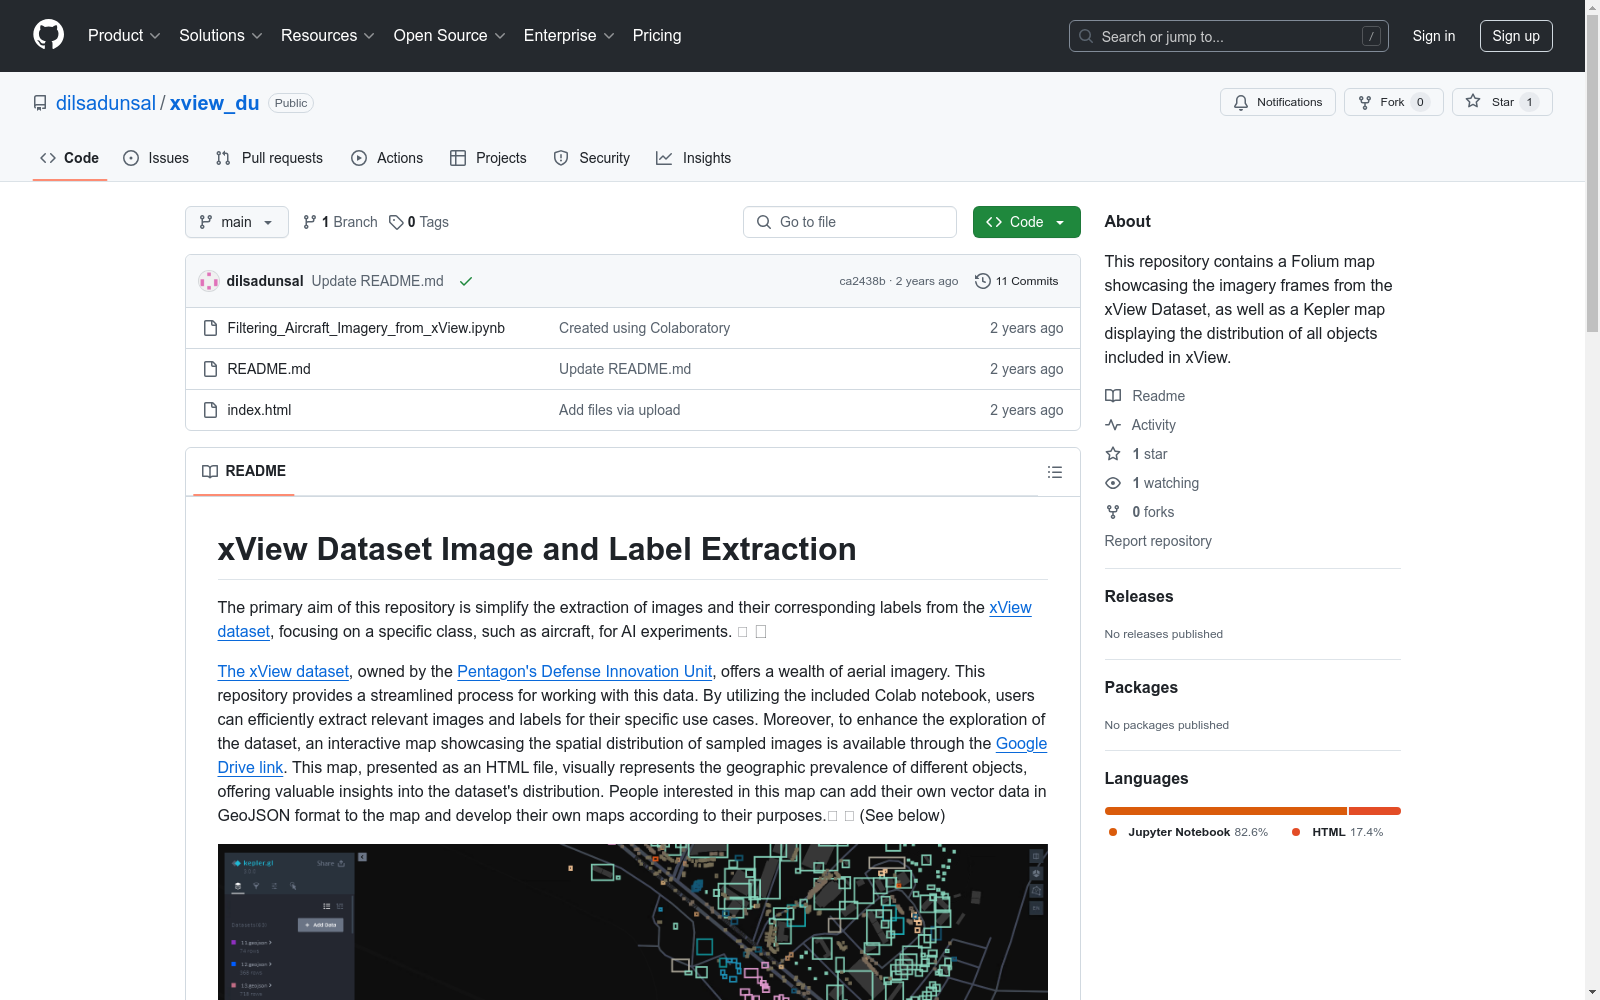Screen dimensions: 1600x1000
Task: Expand the green Code dropdown
Action: tap(1026, 222)
